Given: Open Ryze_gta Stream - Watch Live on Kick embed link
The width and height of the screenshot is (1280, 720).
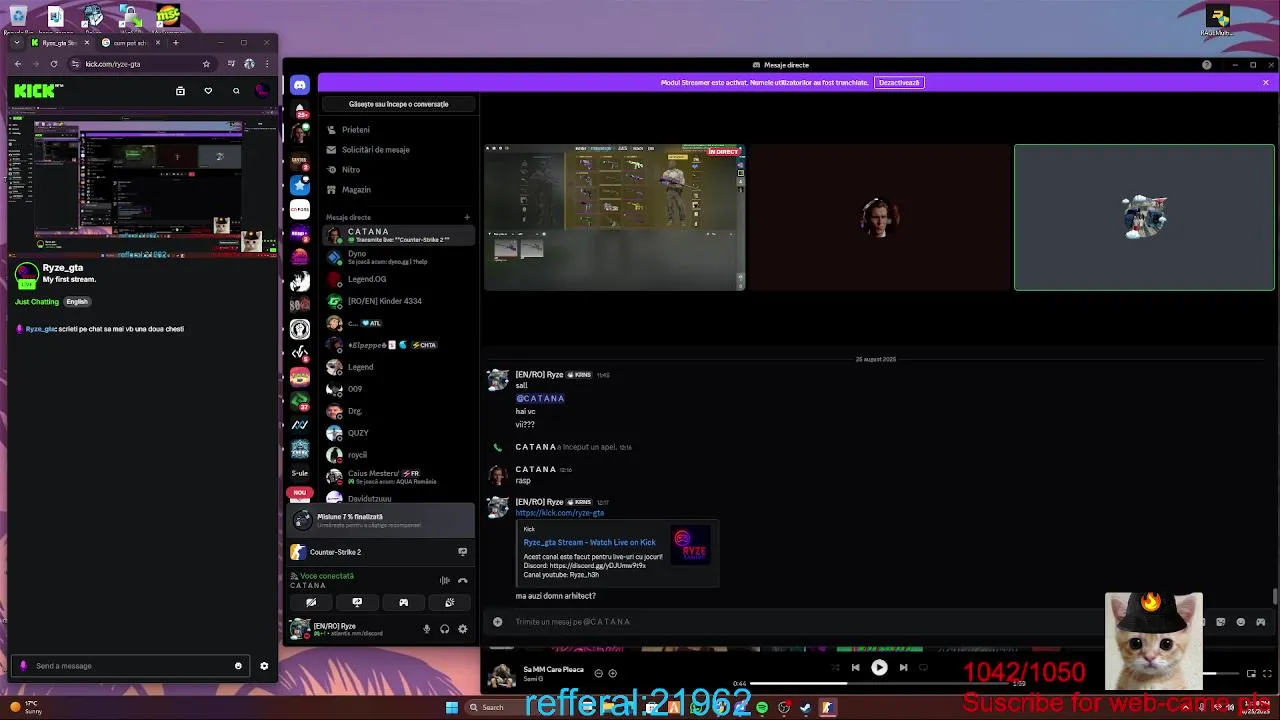Looking at the screenshot, I should pyautogui.click(x=589, y=542).
